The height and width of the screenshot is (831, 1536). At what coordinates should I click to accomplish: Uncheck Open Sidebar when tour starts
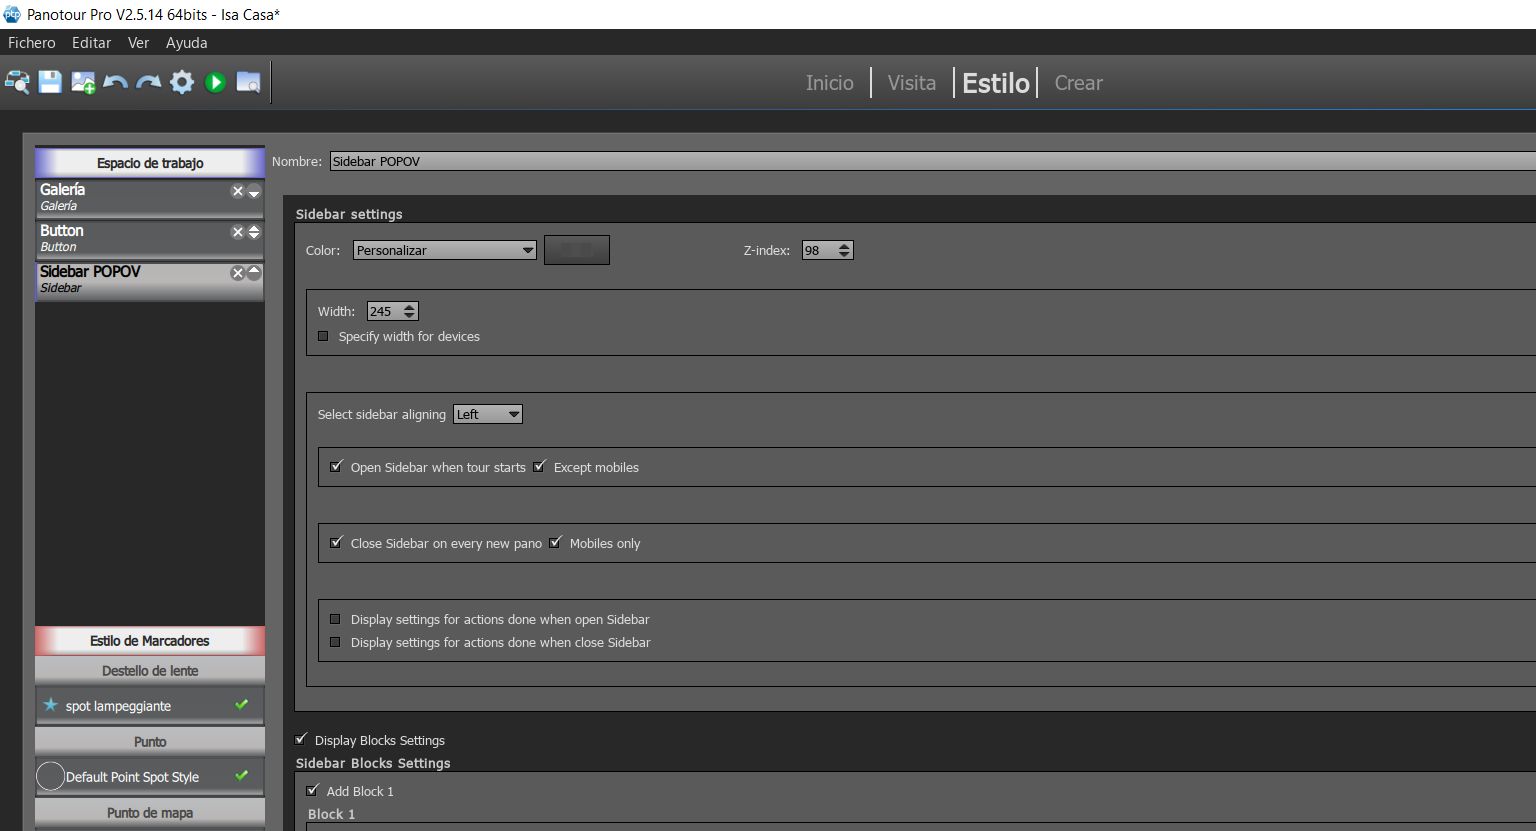pos(336,467)
